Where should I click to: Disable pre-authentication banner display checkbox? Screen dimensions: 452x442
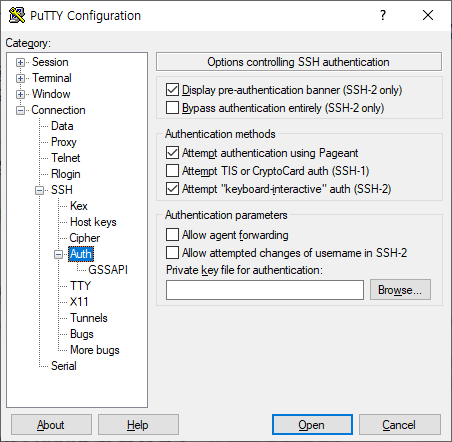point(172,90)
